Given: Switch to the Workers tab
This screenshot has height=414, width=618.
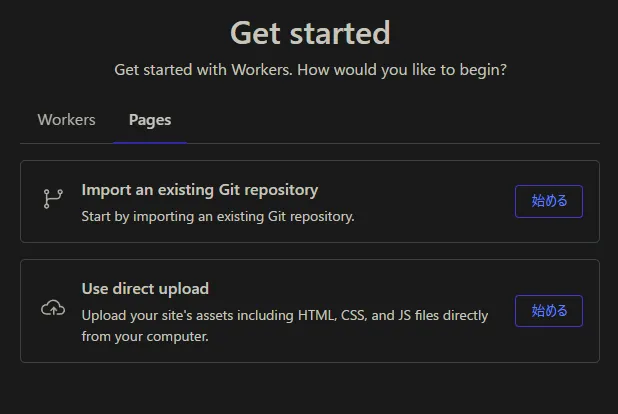Looking at the screenshot, I should 66,120.
